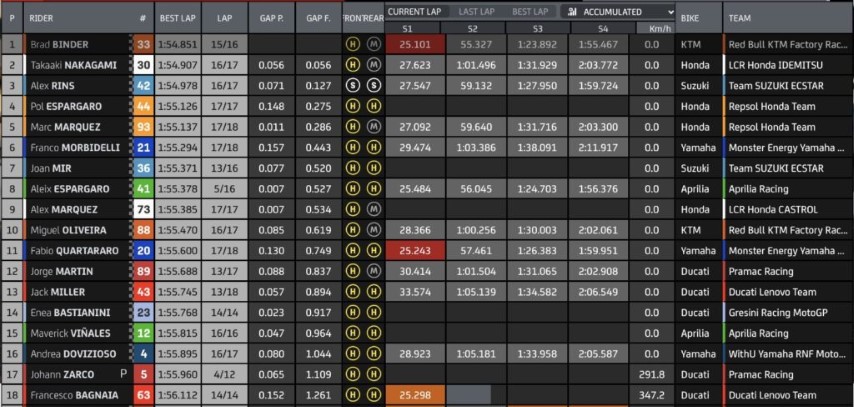Click Quartararo's front tyre H icon
The width and height of the screenshot is (854, 407).
coord(353,251)
